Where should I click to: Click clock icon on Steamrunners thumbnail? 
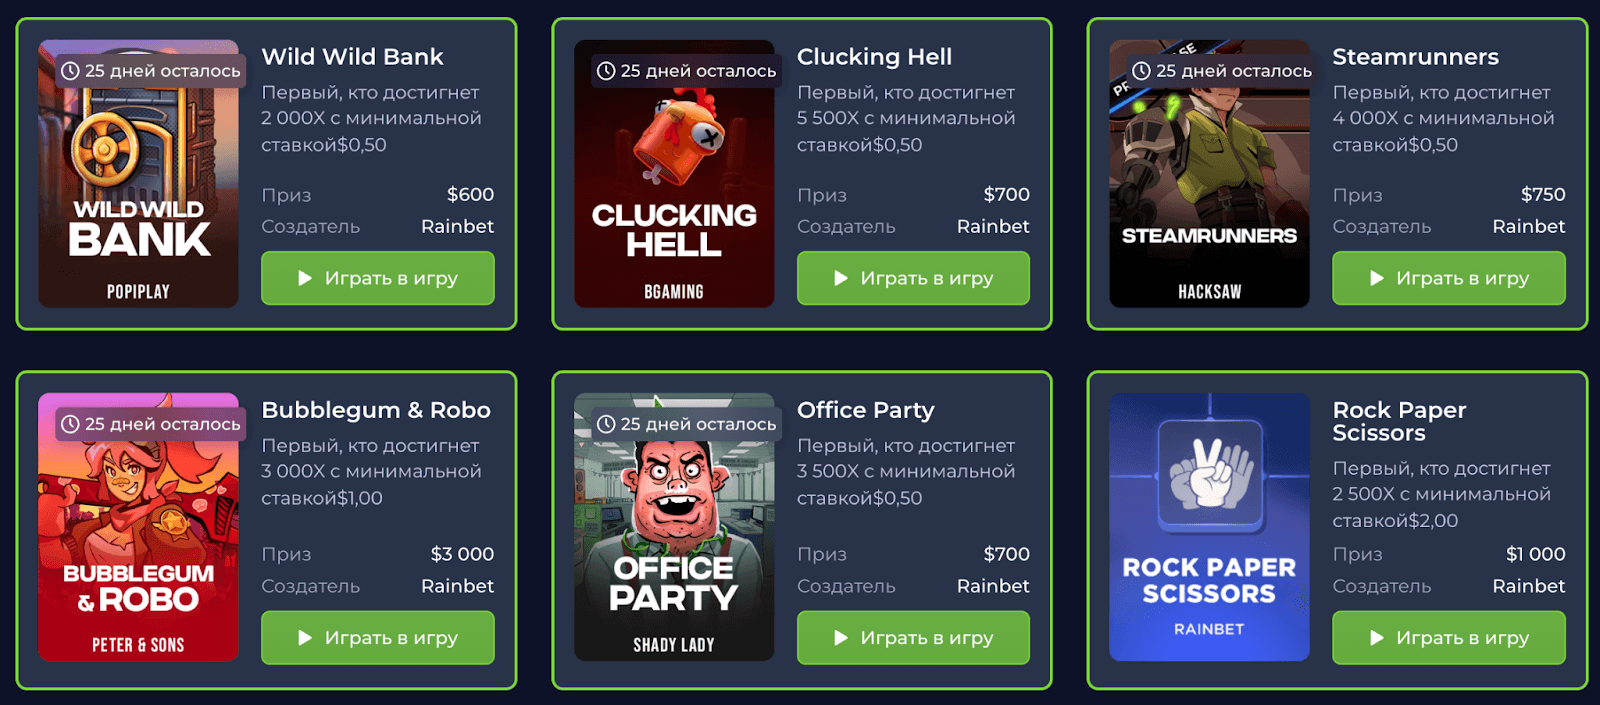[1141, 71]
